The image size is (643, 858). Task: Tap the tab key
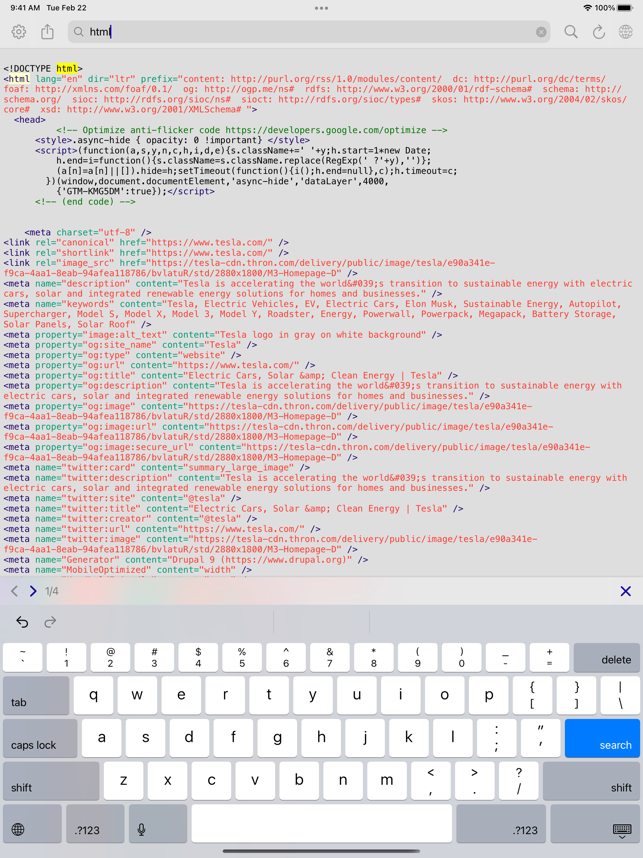pyautogui.click(x=36, y=695)
